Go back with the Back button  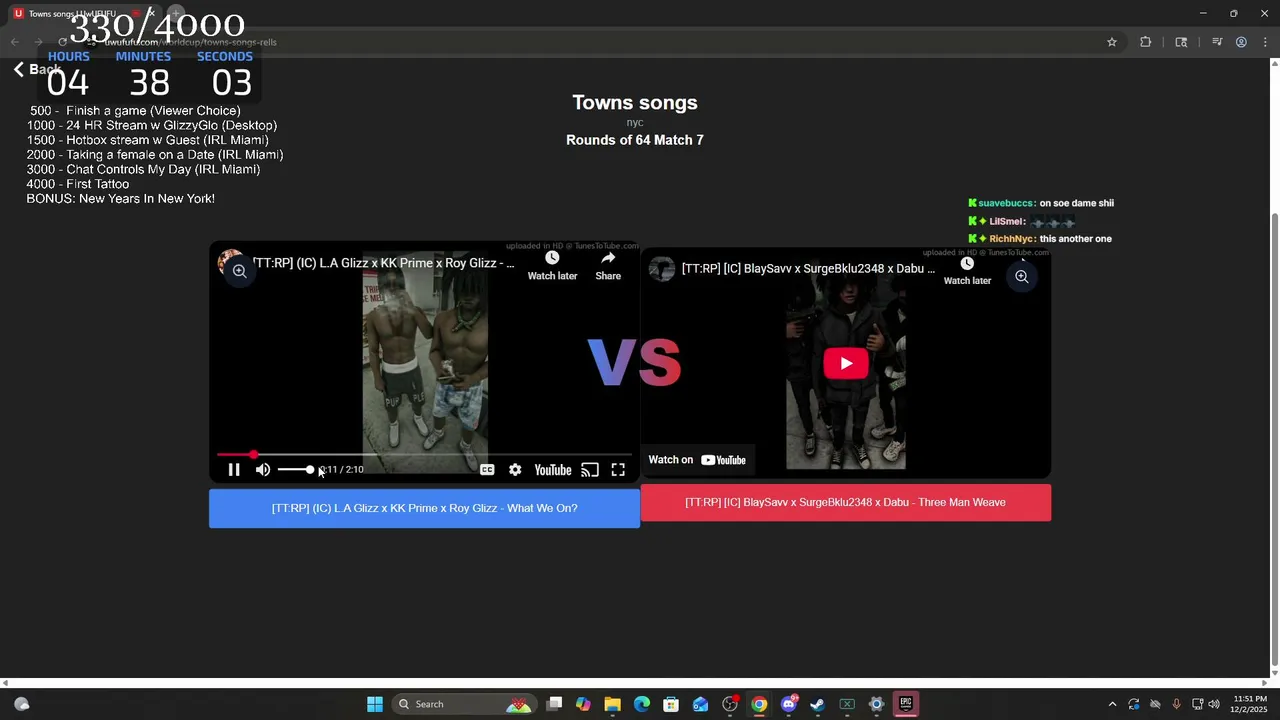coord(37,69)
